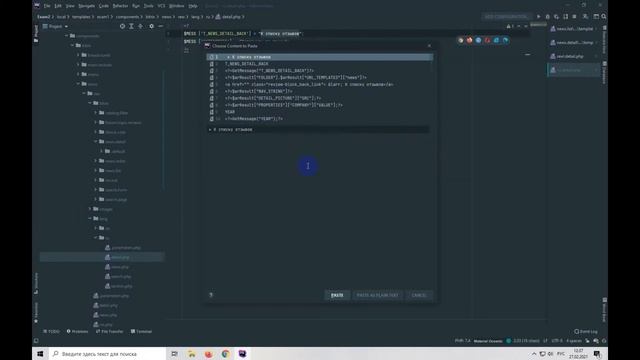Image resolution: width=640 pixels, height=360 pixels.
Task: Open the Tools menu
Action: pos(149,6)
